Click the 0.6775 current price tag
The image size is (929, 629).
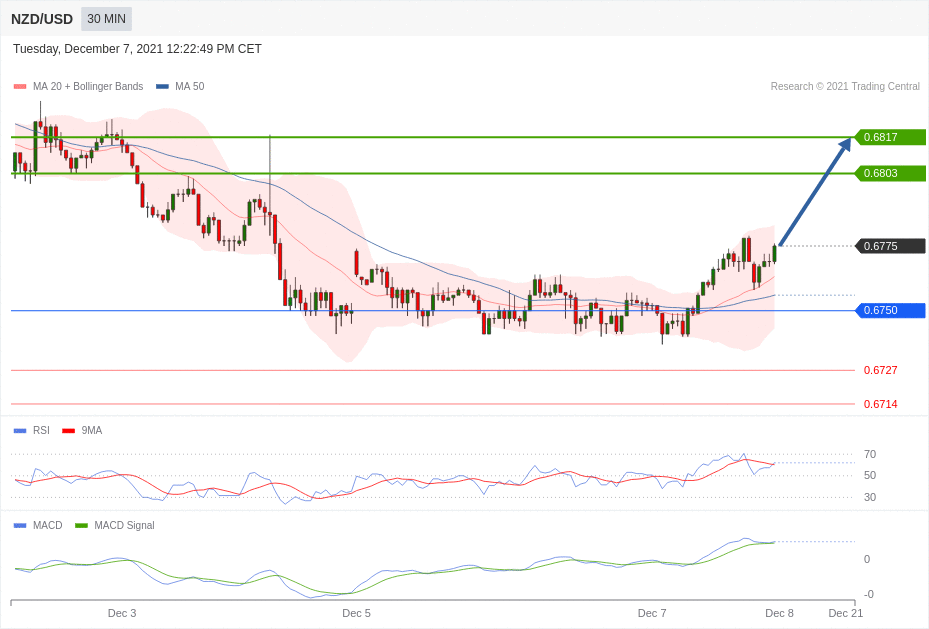pos(890,246)
